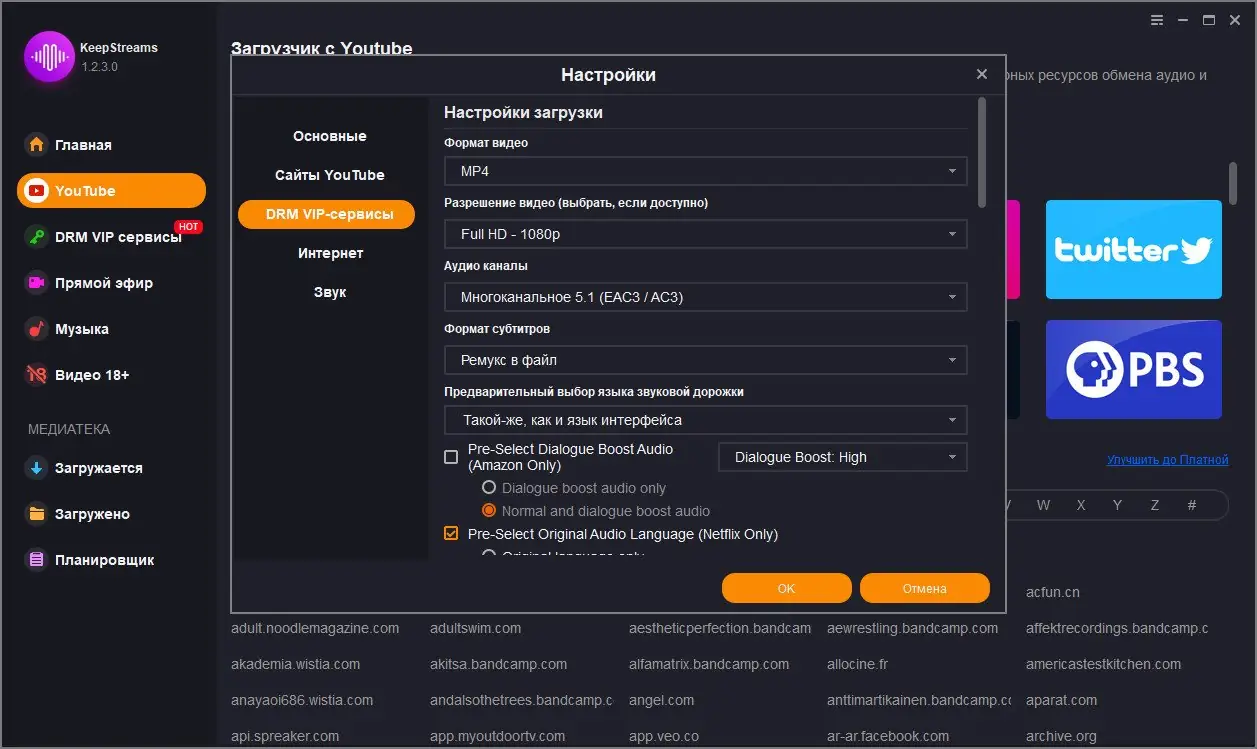
Task: Open the Dialogue Boost: High dropdown
Action: point(842,457)
